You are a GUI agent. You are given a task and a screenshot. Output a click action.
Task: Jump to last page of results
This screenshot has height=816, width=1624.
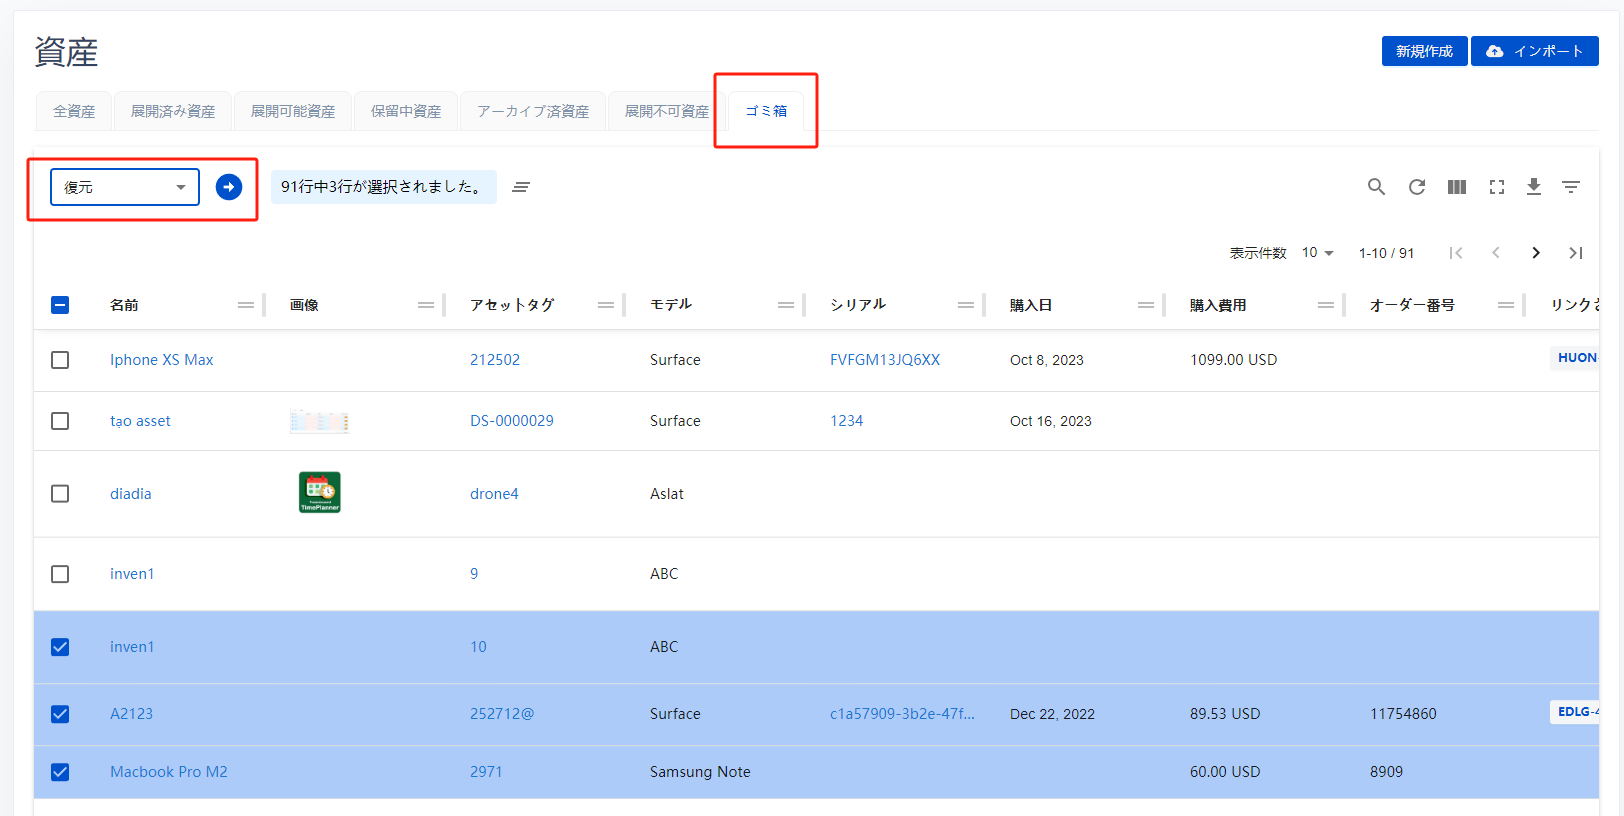1576,253
